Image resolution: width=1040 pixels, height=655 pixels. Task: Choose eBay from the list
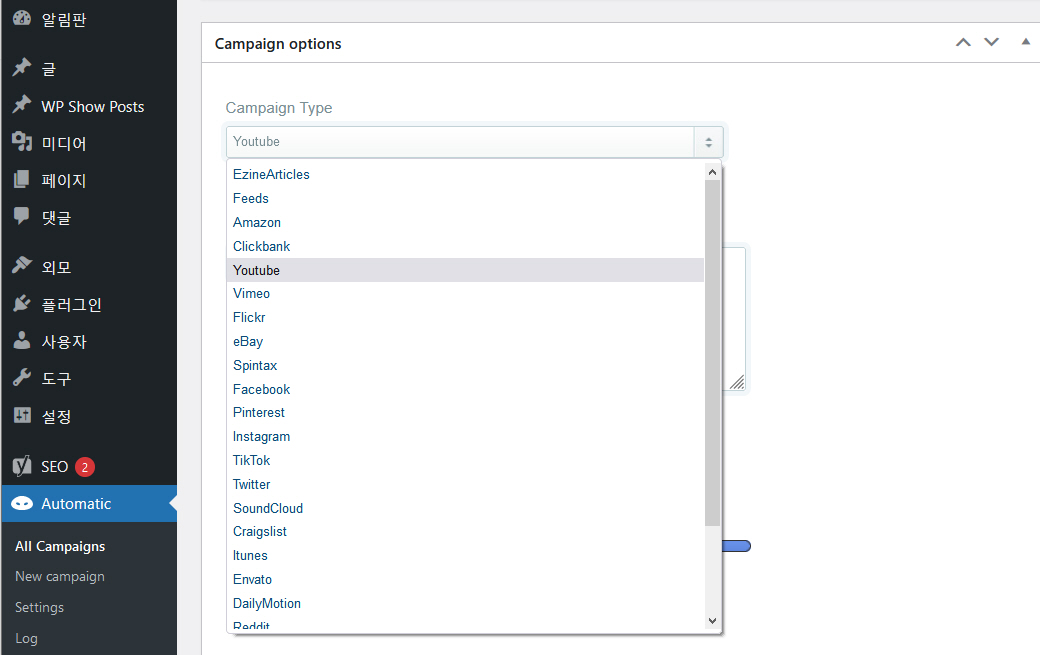click(x=465, y=341)
